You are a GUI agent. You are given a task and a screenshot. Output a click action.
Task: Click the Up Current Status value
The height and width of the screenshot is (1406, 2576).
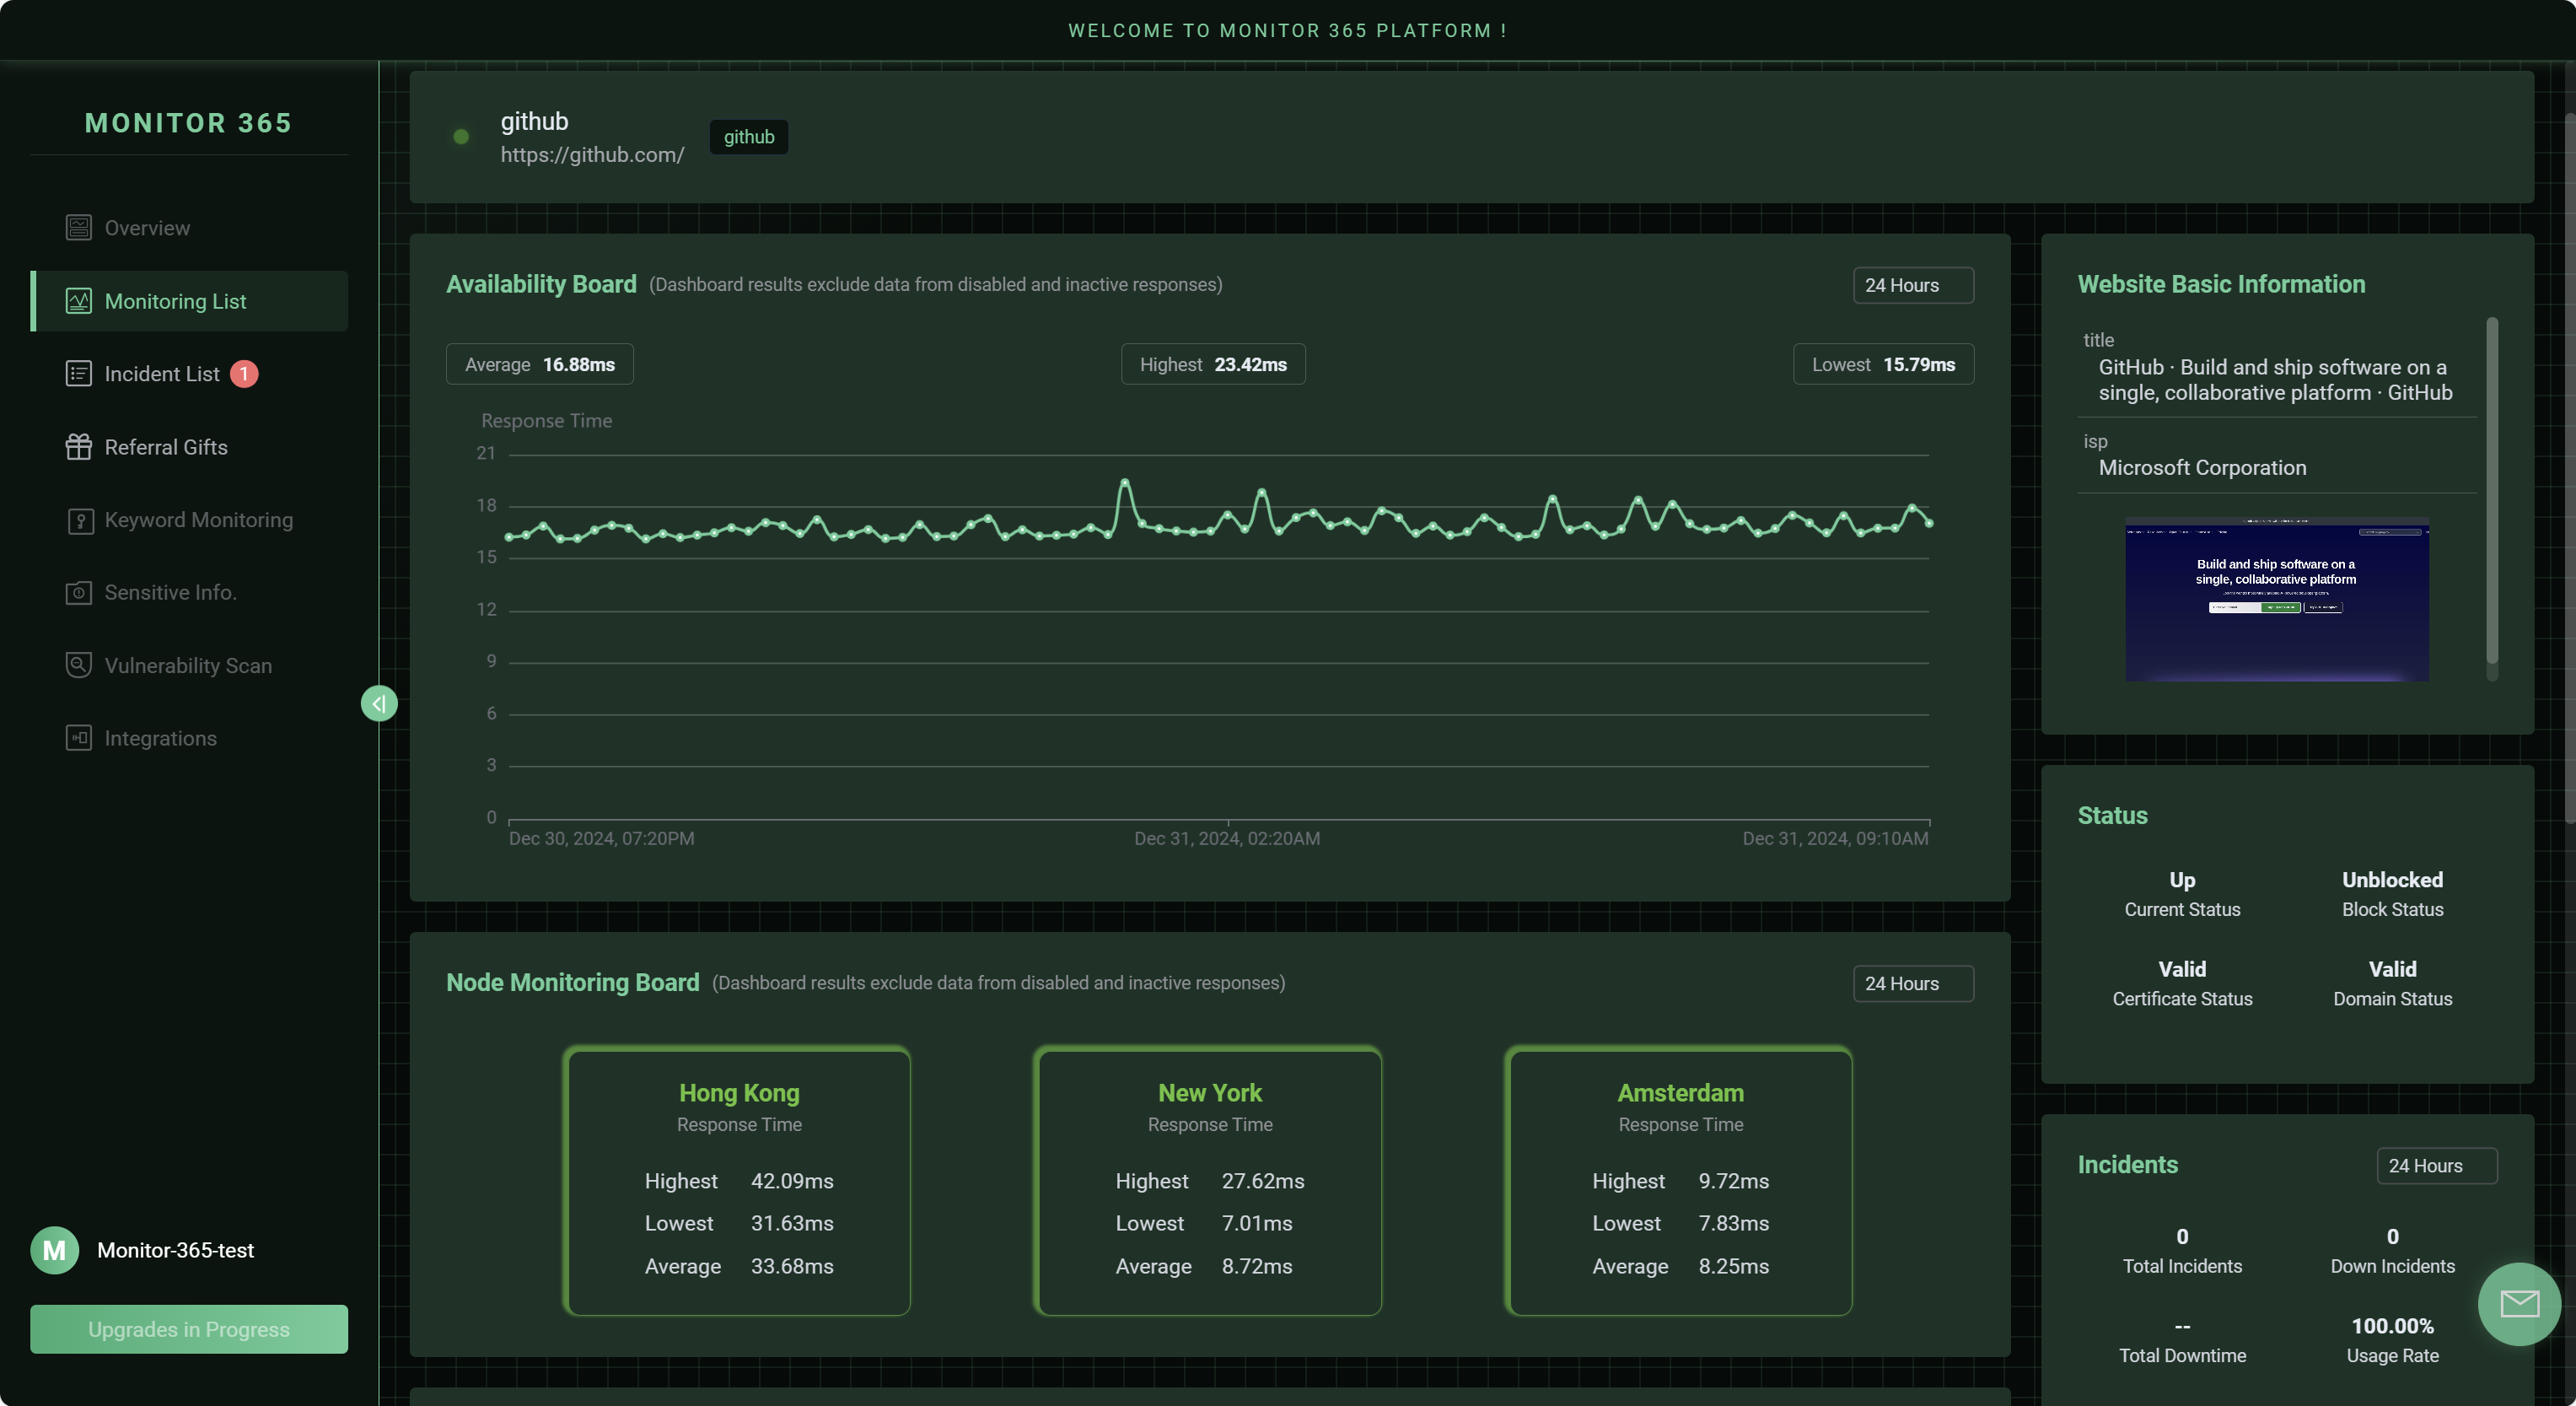[2182, 880]
